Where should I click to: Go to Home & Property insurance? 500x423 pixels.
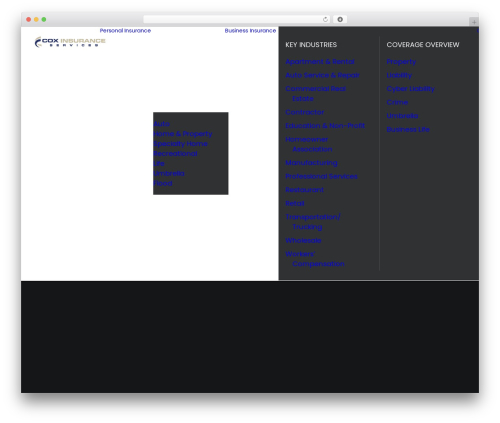click(x=183, y=134)
